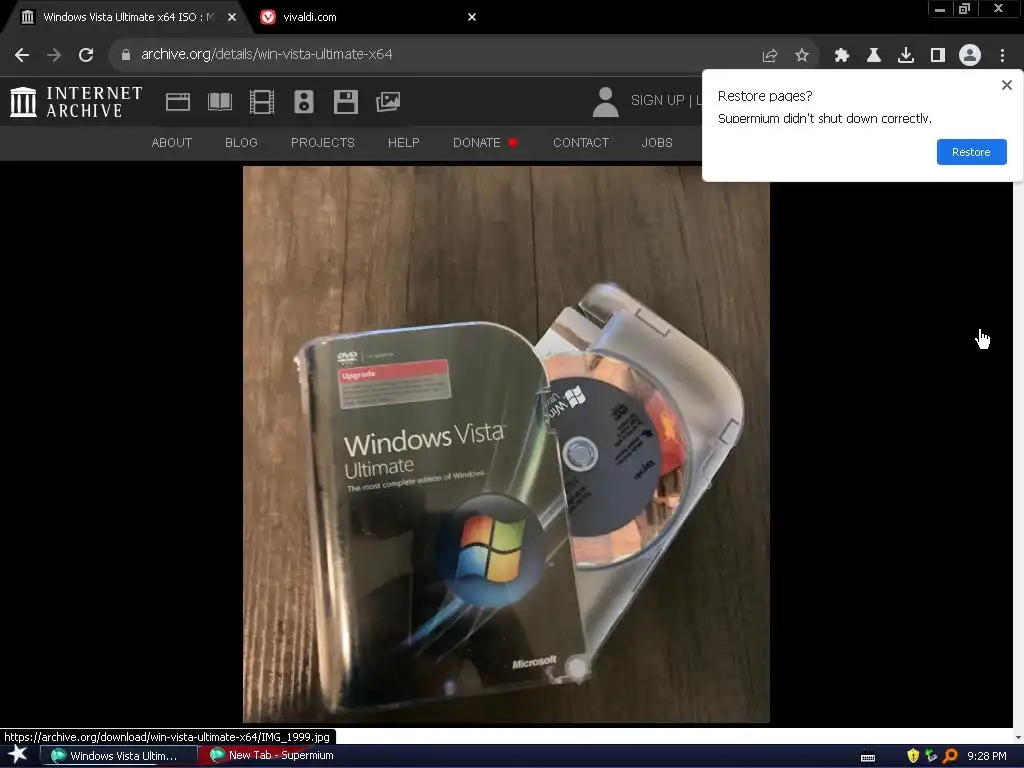
Task: Select the Windows Vista Ultimate x64 ISO tab
Action: [127, 17]
